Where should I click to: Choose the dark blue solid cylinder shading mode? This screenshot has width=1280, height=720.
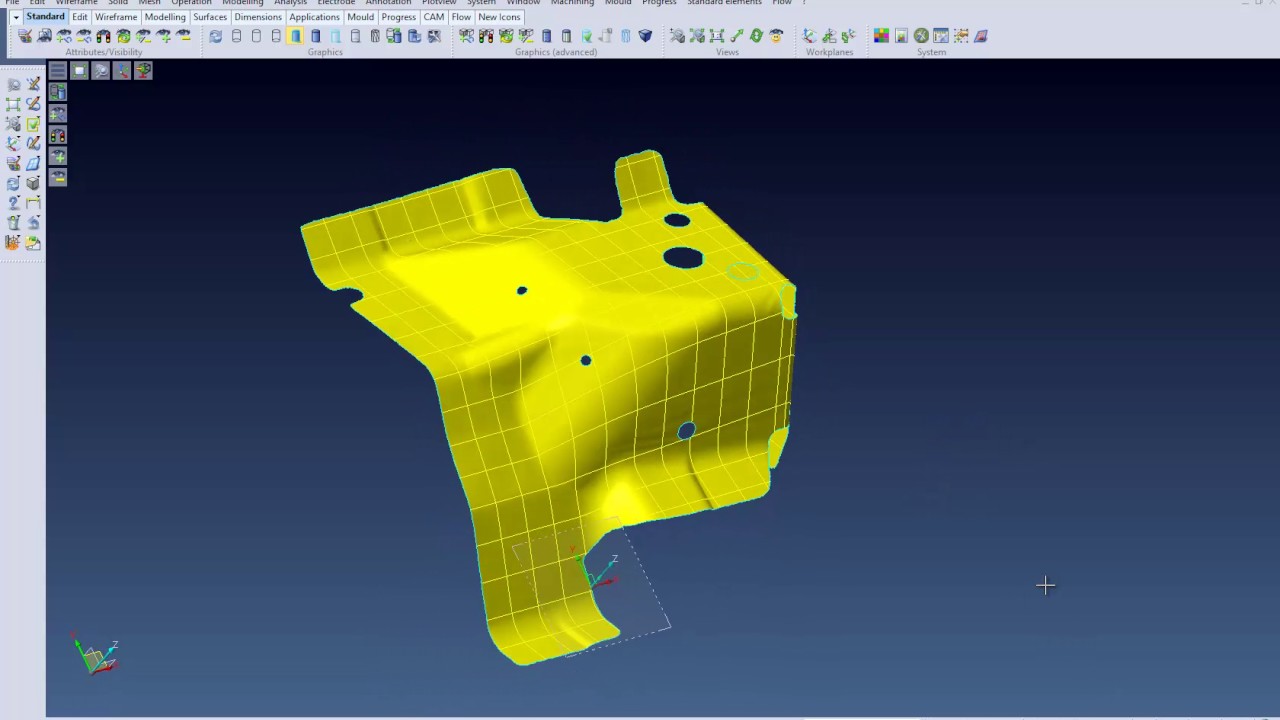click(x=315, y=36)
